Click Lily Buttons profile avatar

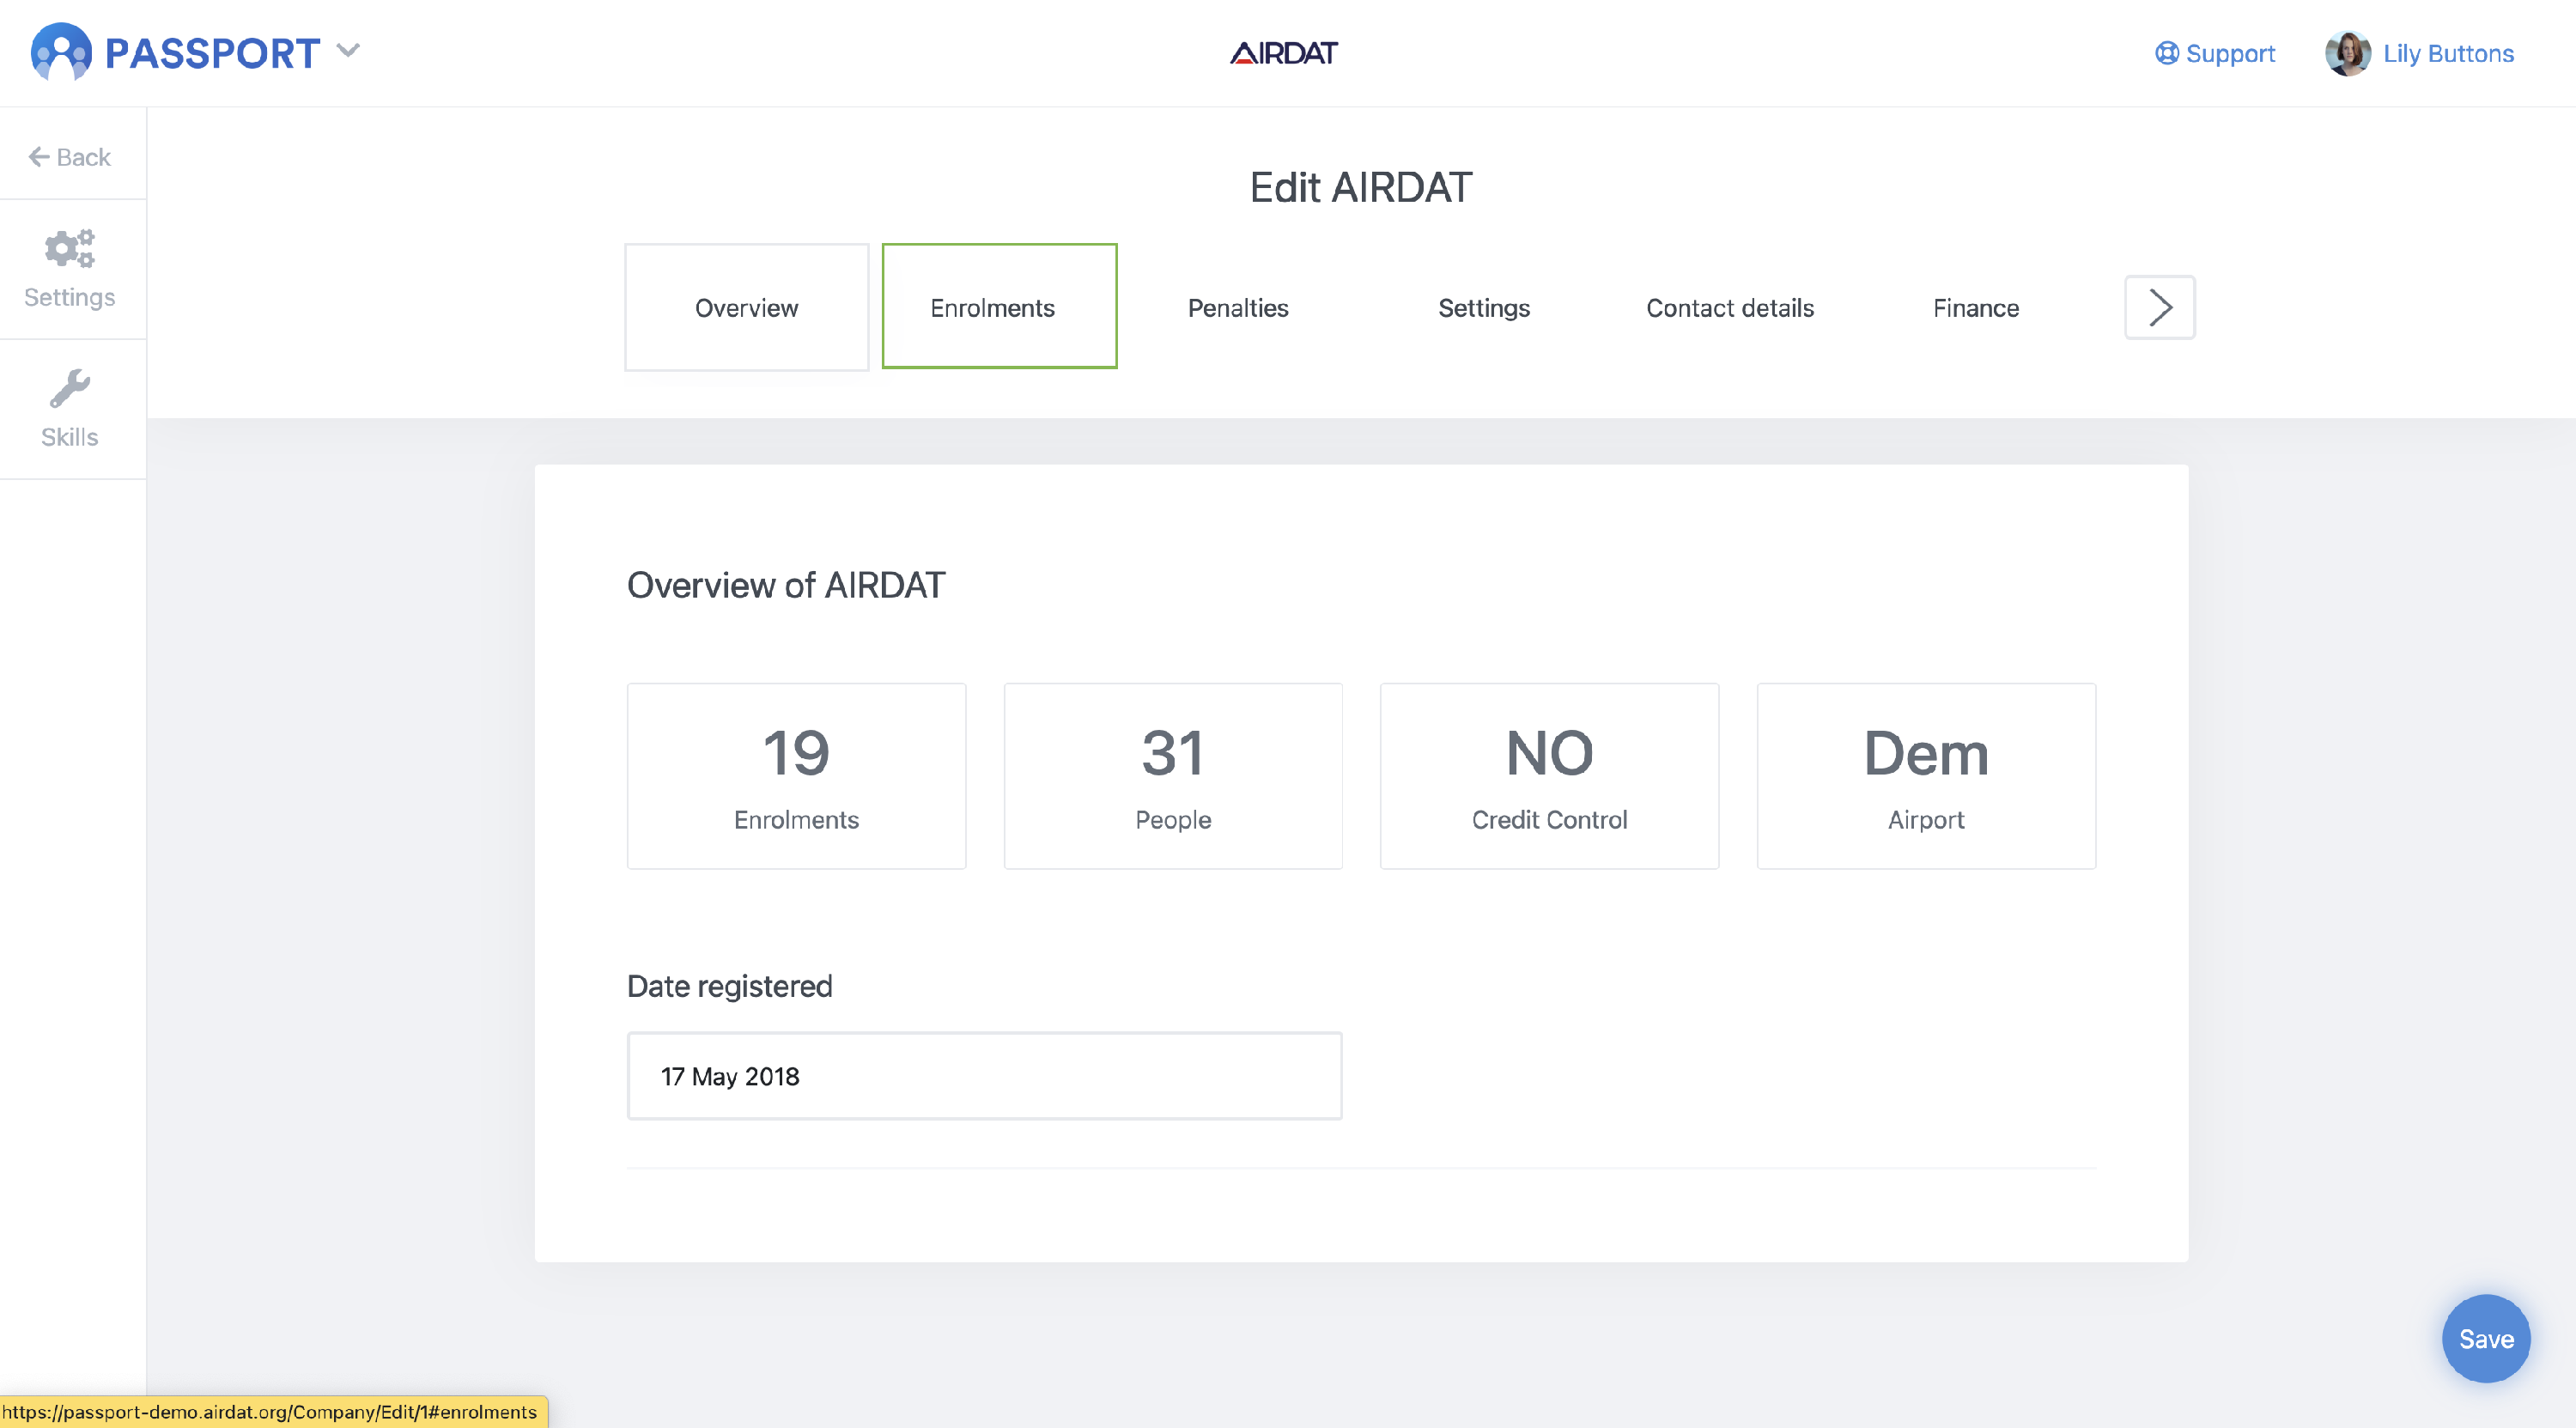[2347, 53]
